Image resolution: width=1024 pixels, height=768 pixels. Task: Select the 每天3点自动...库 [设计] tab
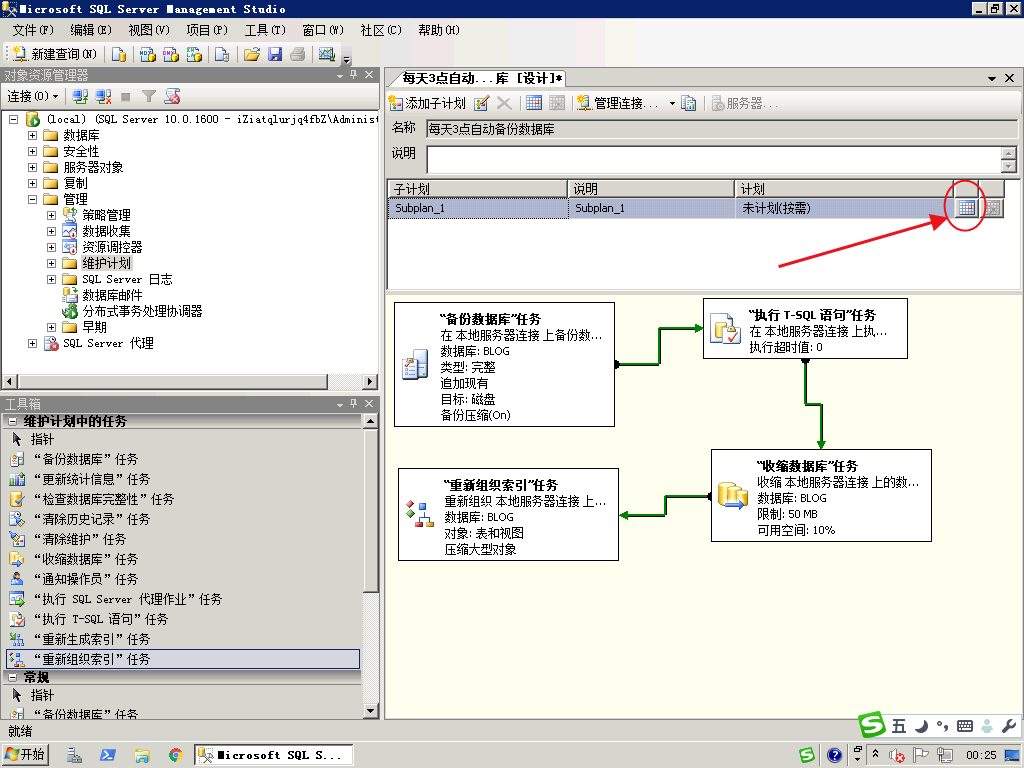coord(481,78)
